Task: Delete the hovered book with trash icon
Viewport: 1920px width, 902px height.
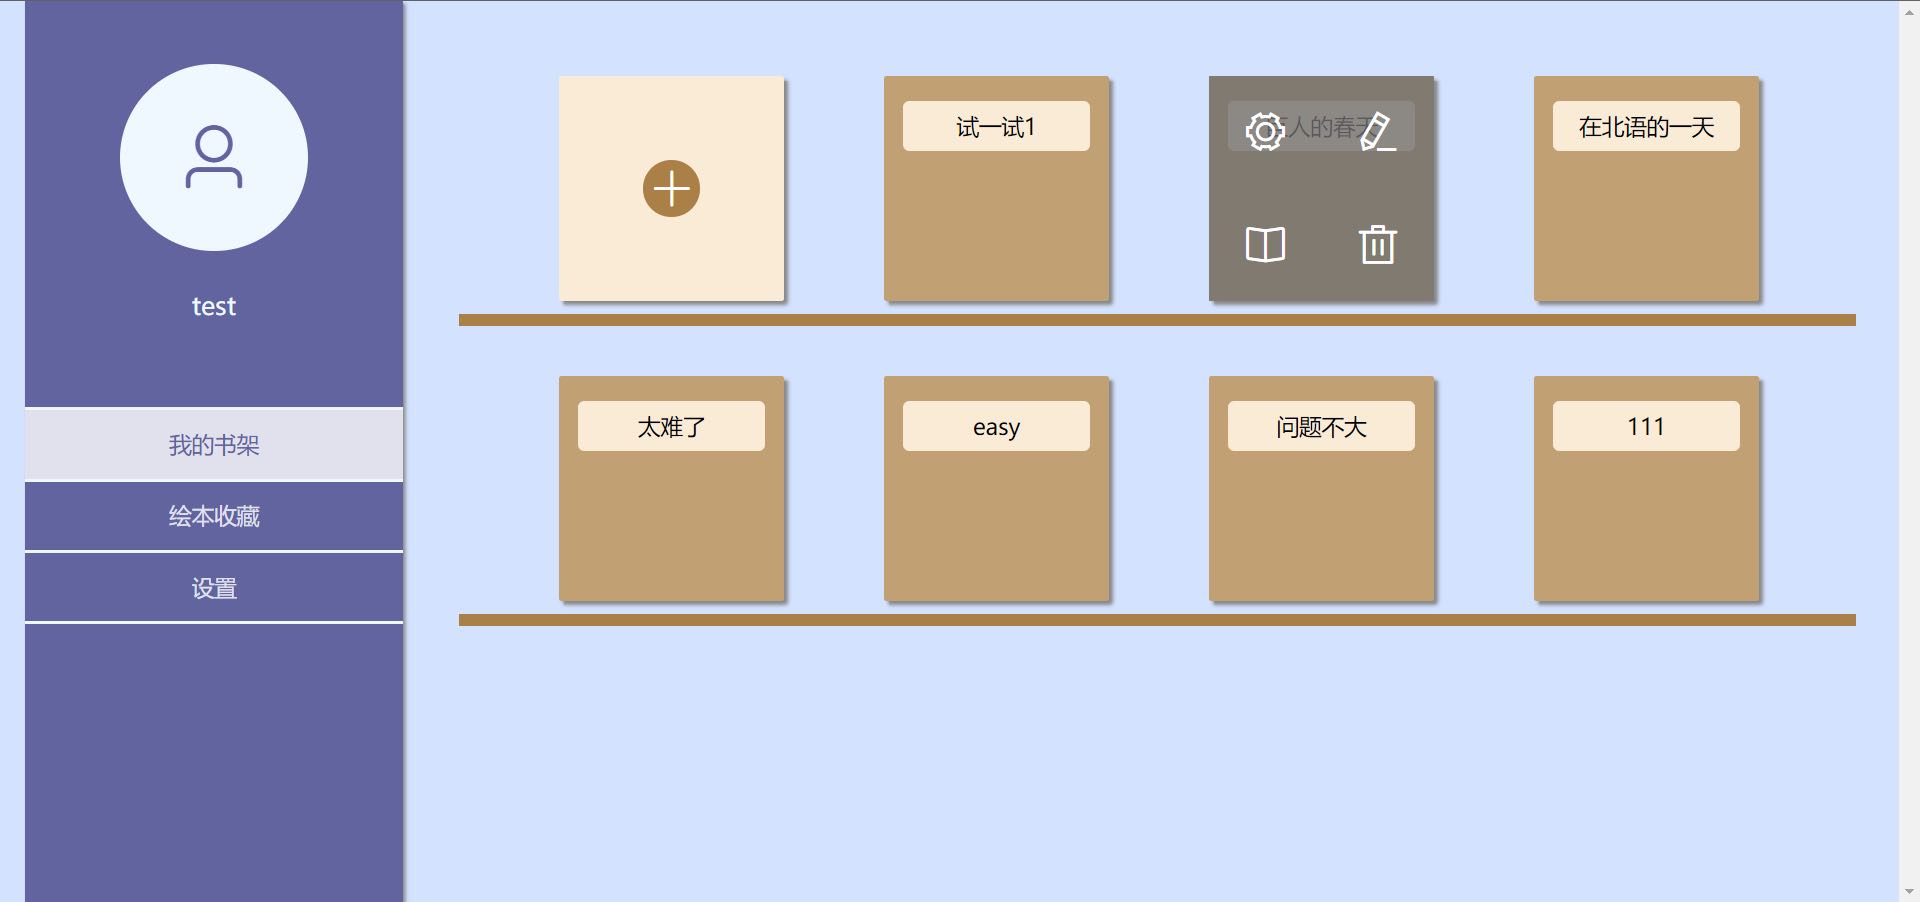Action: [x=1378, y=244]
